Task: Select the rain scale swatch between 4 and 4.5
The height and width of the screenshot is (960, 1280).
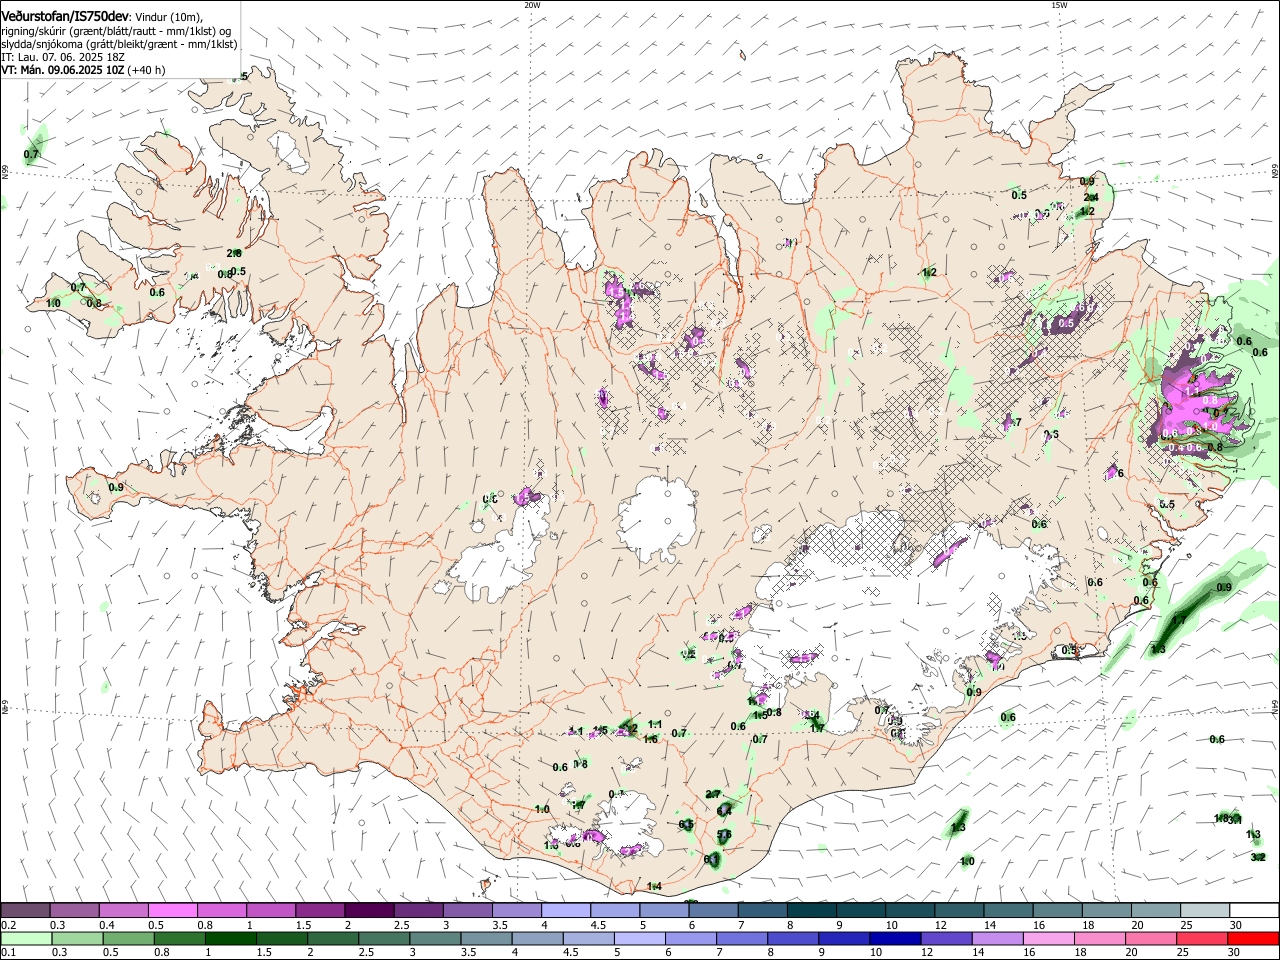Action: click(x=536, y=938)
